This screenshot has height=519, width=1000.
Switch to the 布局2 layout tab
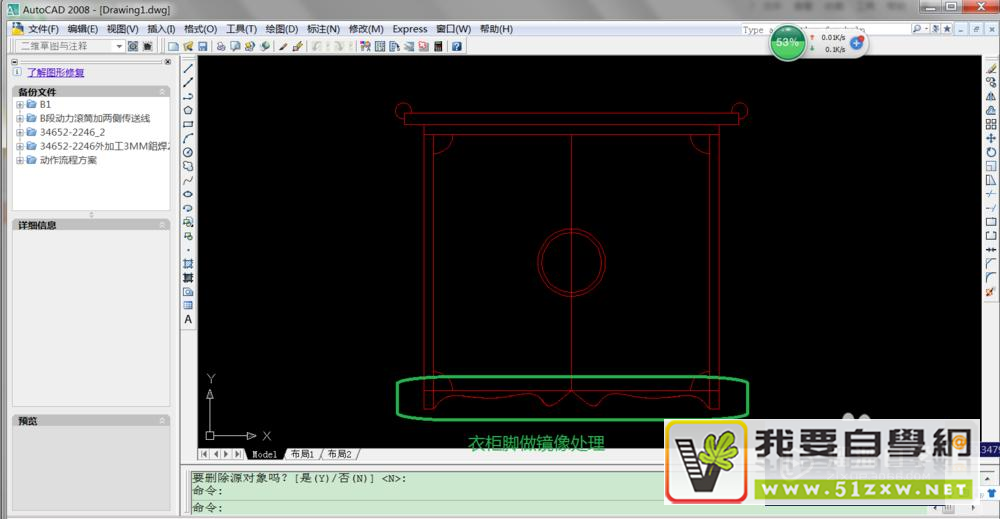[x=339, y=454]
